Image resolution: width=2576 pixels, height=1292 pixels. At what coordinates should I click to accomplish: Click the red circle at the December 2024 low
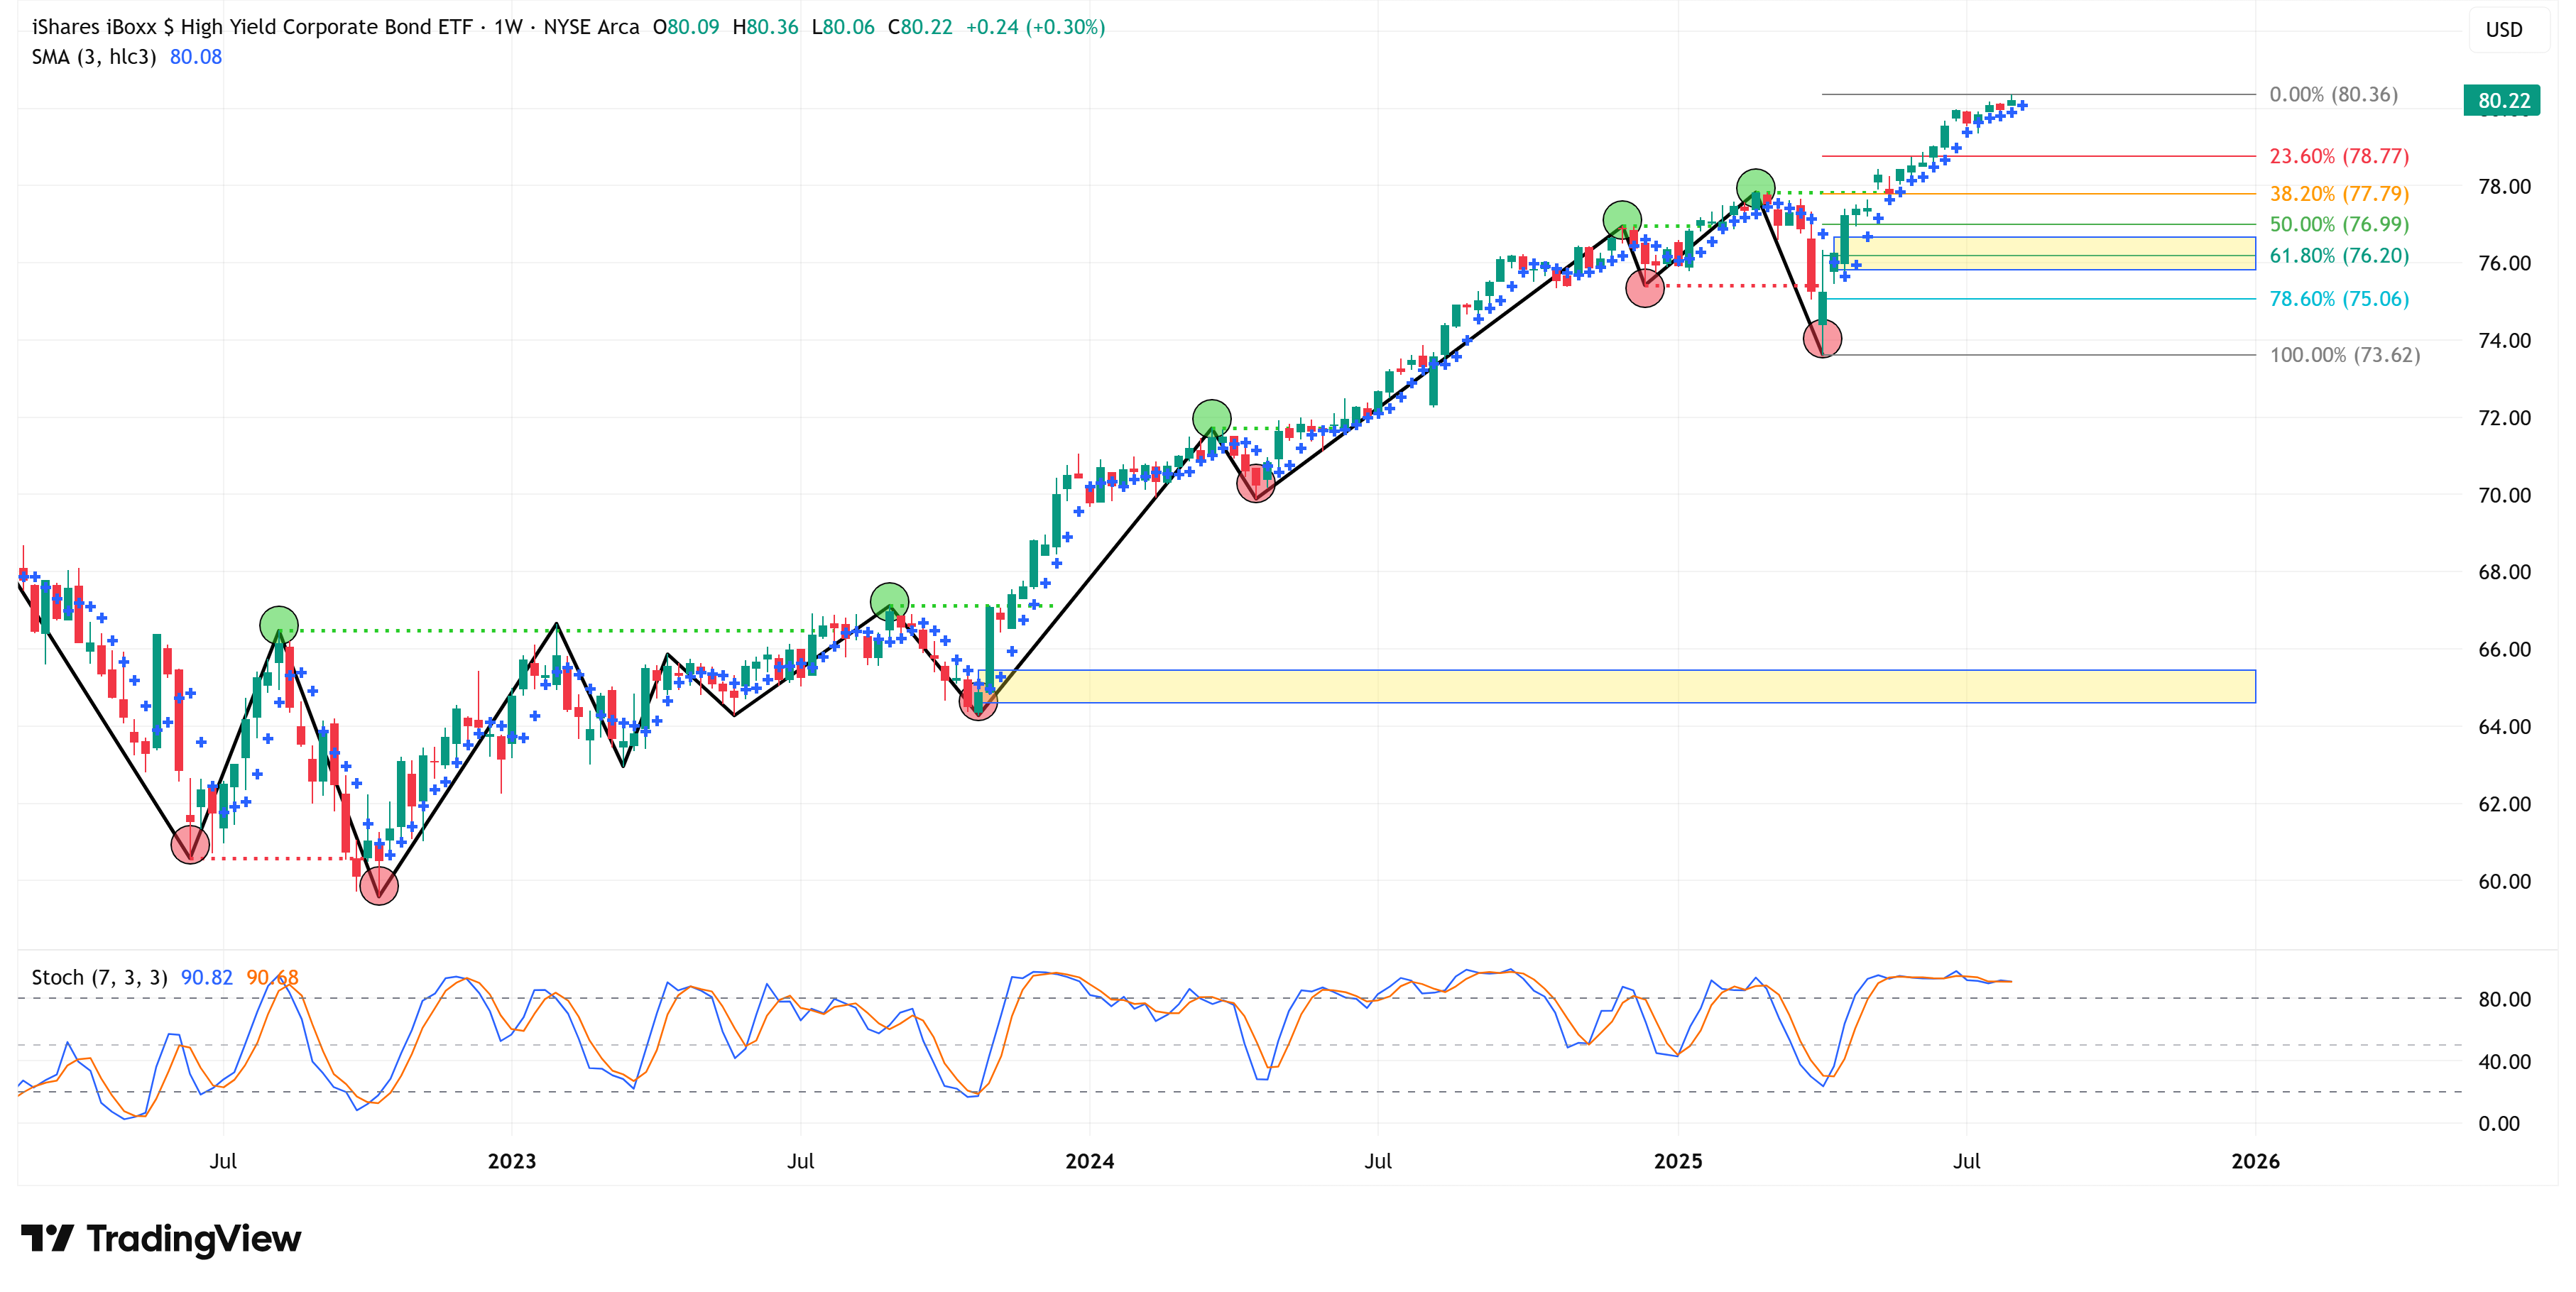coord(1645,289)
